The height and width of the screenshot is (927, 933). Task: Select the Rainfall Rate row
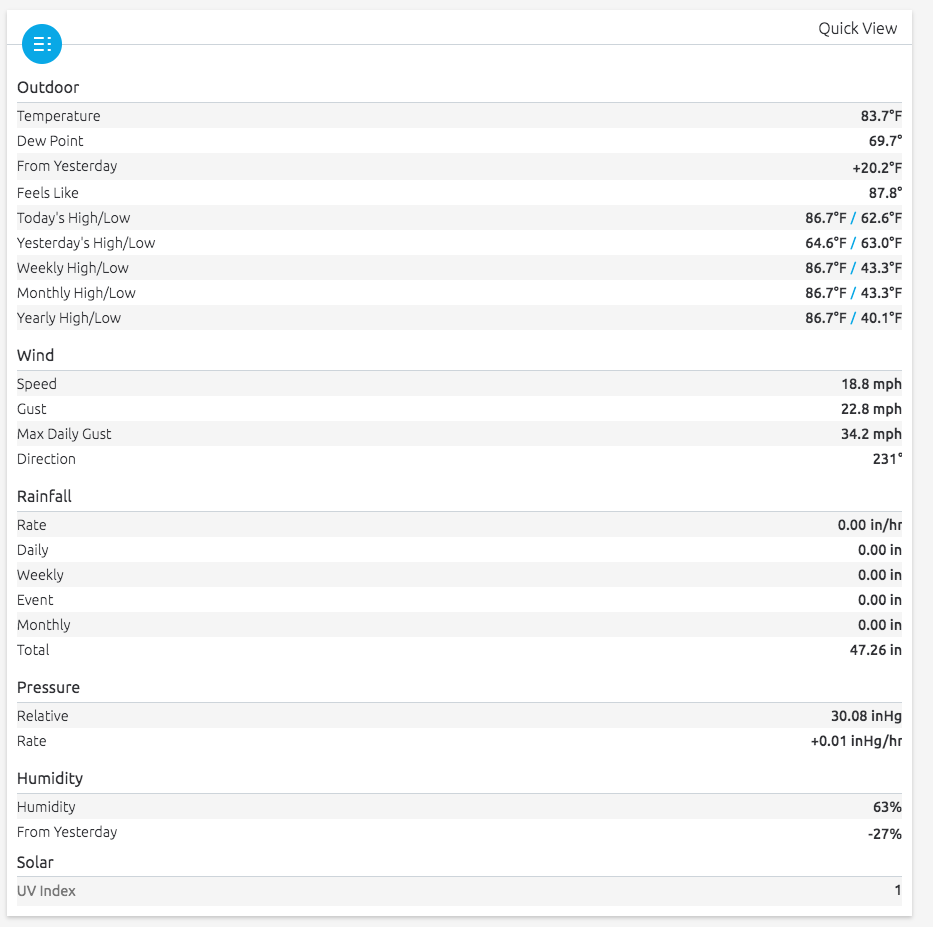tap(459, 525)
